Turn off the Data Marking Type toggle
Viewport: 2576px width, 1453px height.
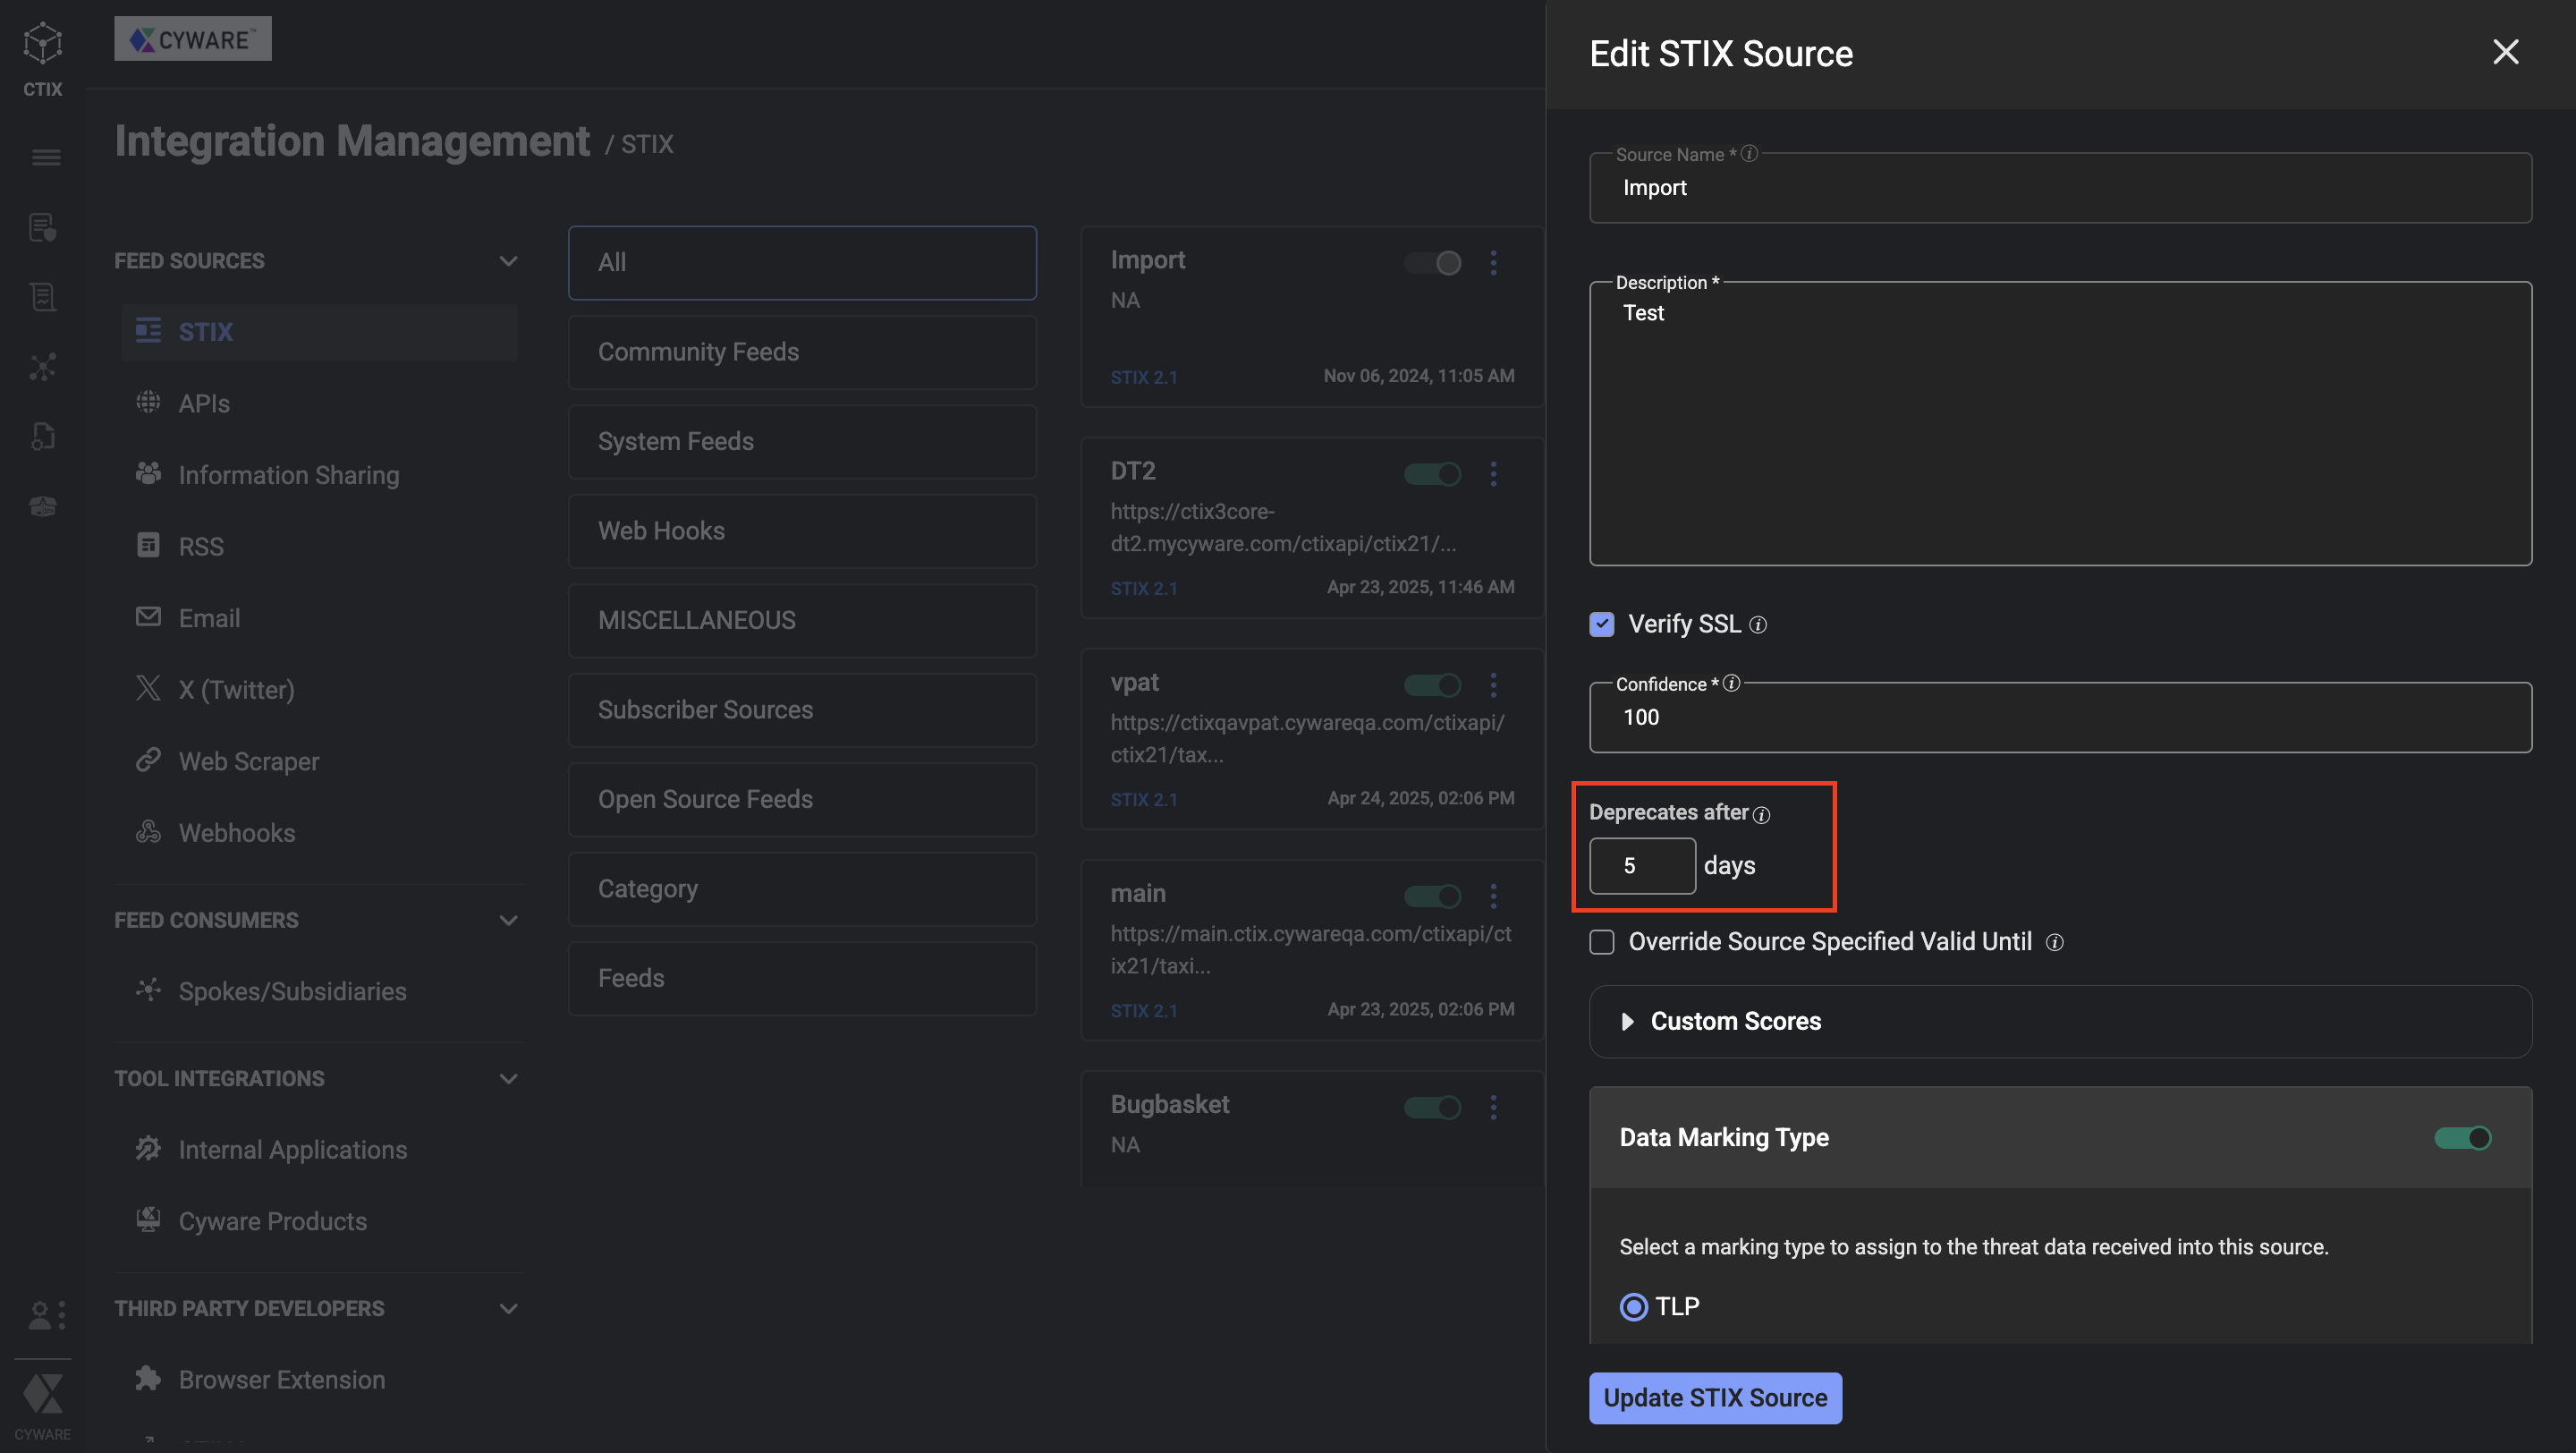[x=2462, y=1138]
